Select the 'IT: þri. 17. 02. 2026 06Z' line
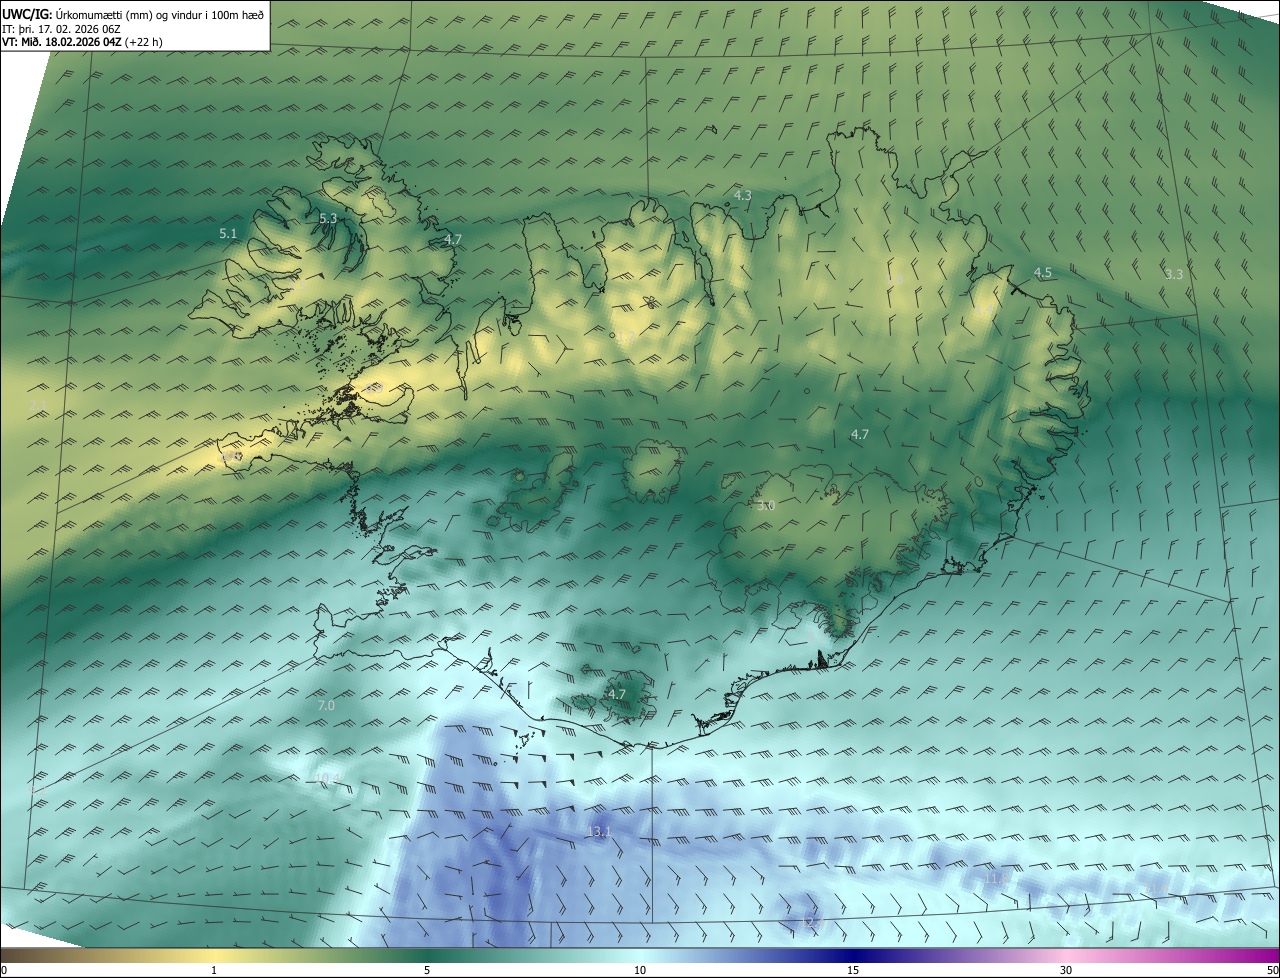Image resolution: width=1280 pixels, height=978 pixels. (x=62, y=29)
